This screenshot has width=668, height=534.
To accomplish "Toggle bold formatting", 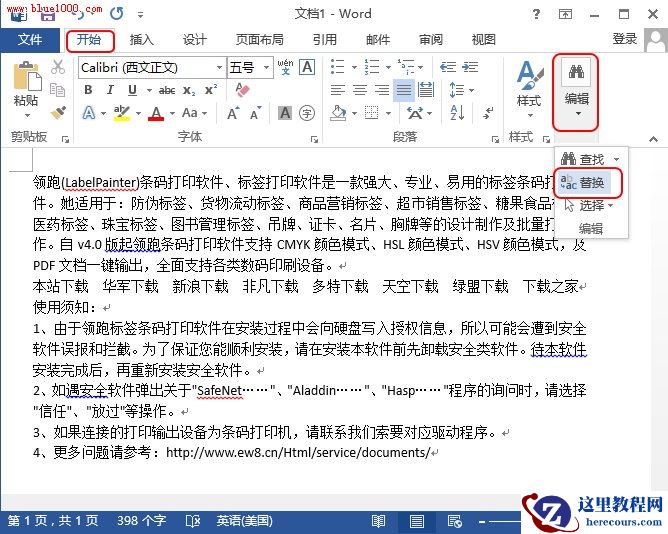I will [88, 90].
